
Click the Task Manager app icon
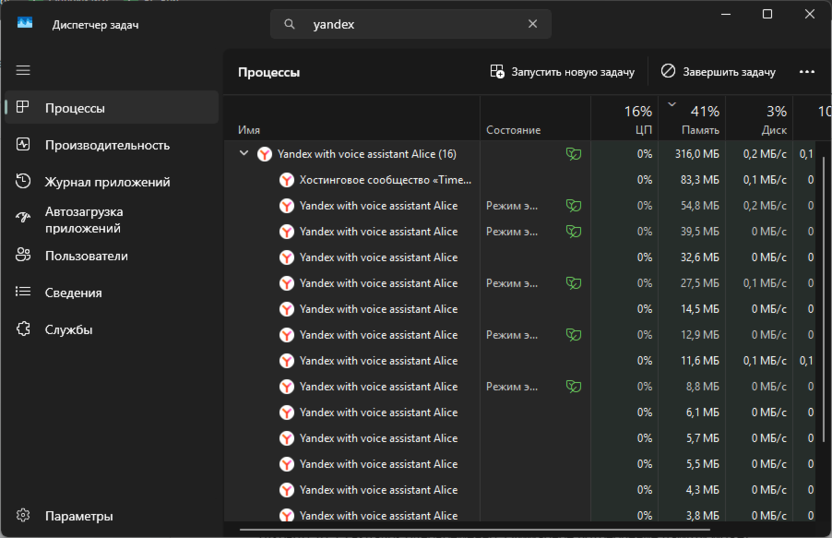pos(25,24)
